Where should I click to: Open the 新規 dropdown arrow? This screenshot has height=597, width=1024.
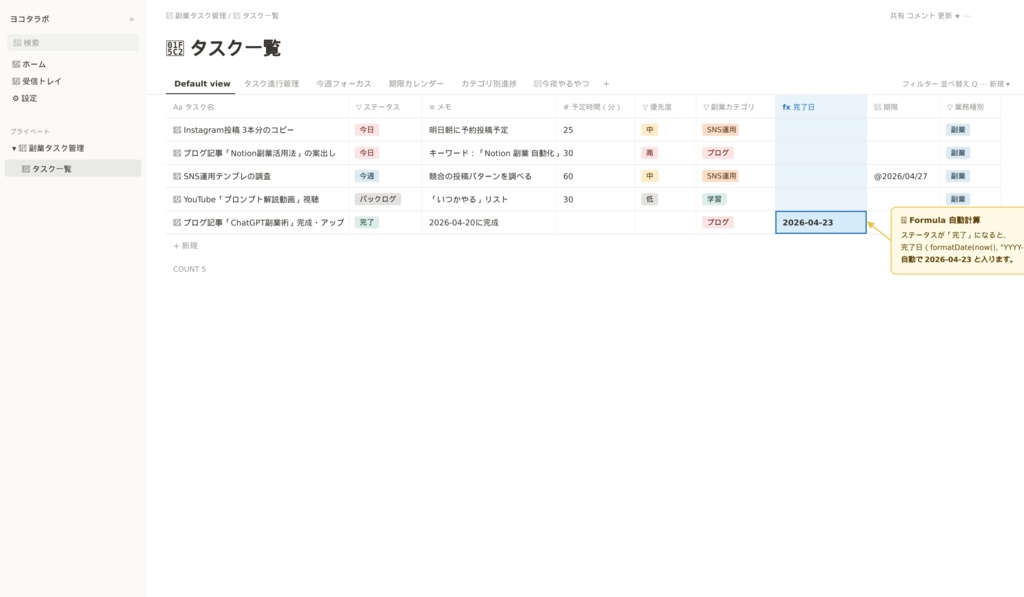pos(1008,84)
